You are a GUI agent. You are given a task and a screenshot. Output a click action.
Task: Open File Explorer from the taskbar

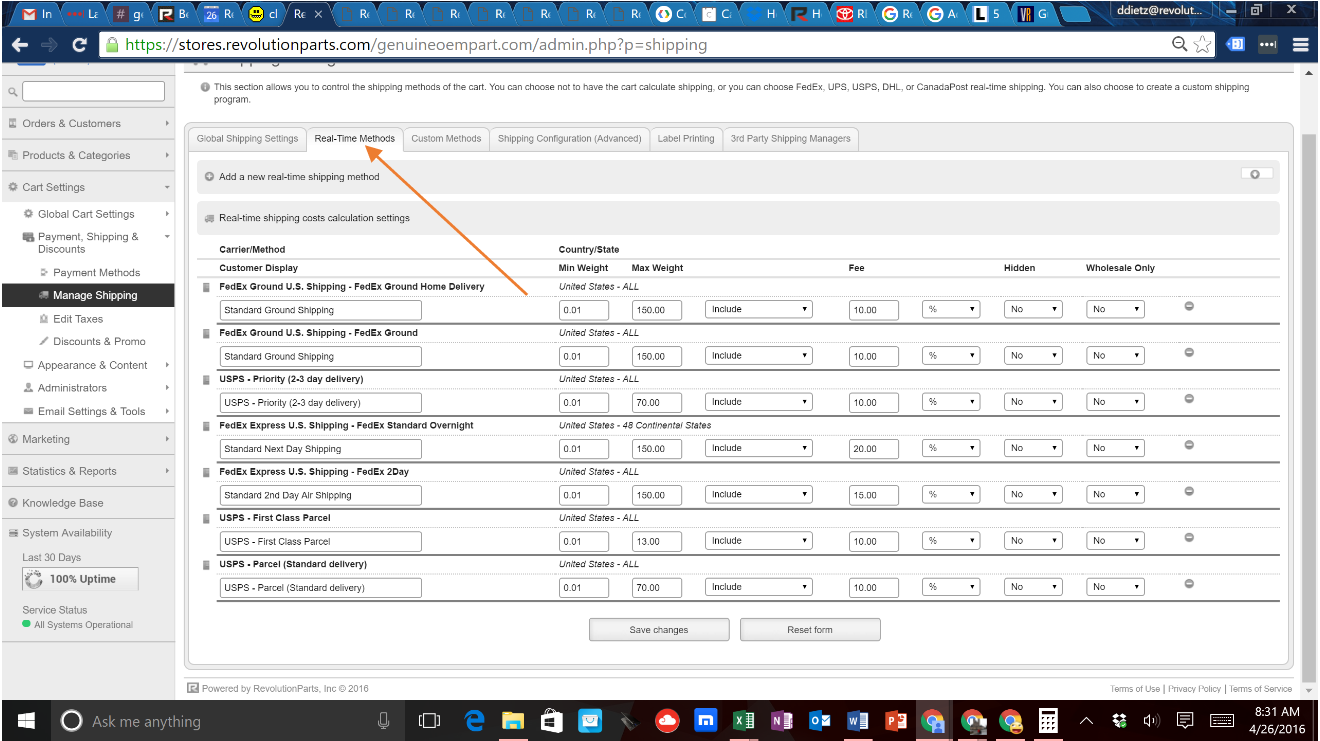pos(513,720)
